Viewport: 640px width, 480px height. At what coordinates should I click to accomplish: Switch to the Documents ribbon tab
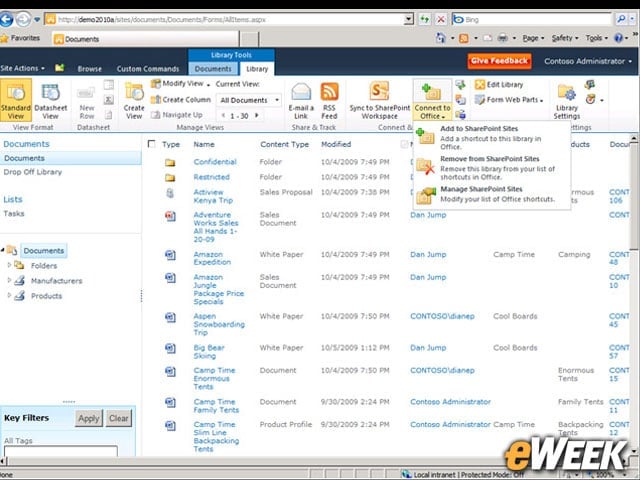tap(213, 69)
